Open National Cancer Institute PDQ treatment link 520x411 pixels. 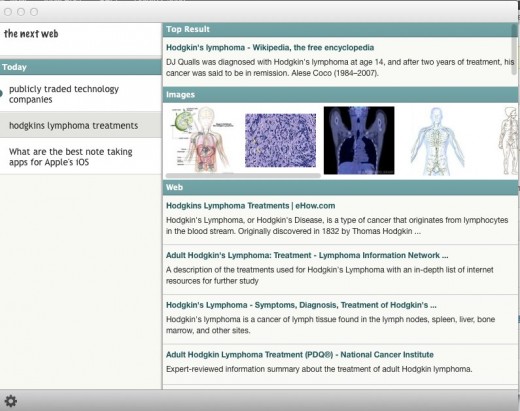tap(300, 355)
